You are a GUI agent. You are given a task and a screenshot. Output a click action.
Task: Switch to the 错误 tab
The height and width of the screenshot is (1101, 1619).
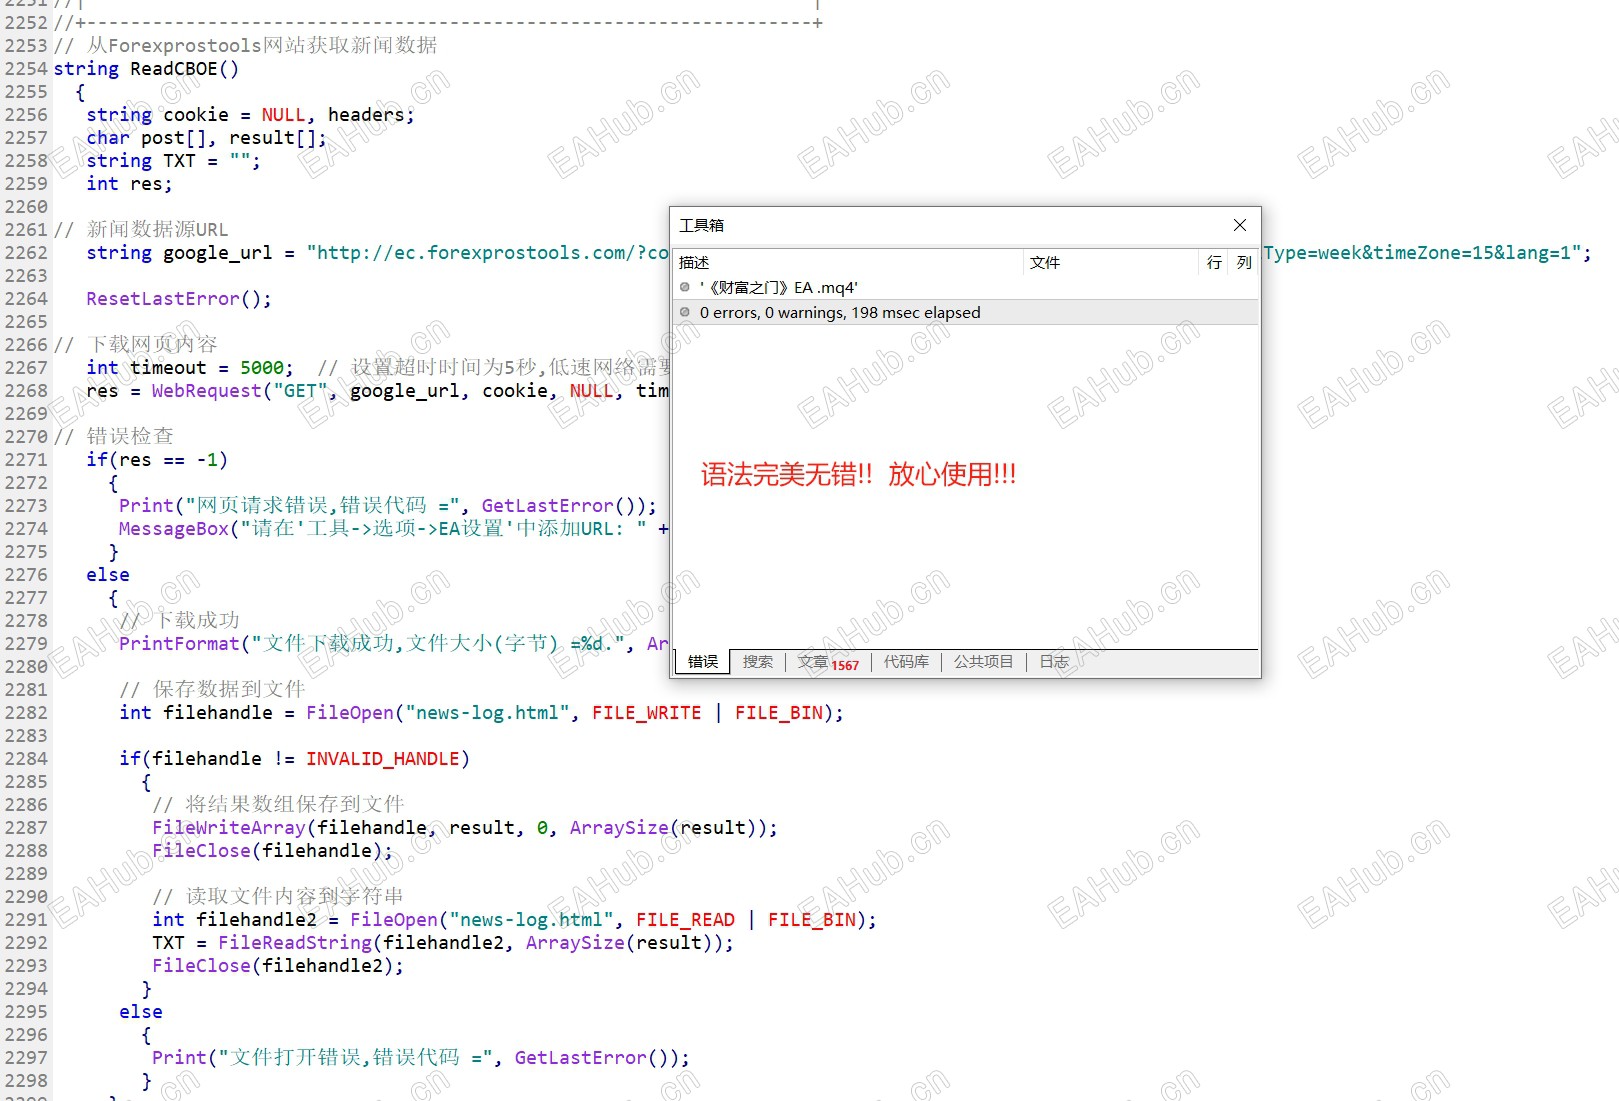pos(703,661)
